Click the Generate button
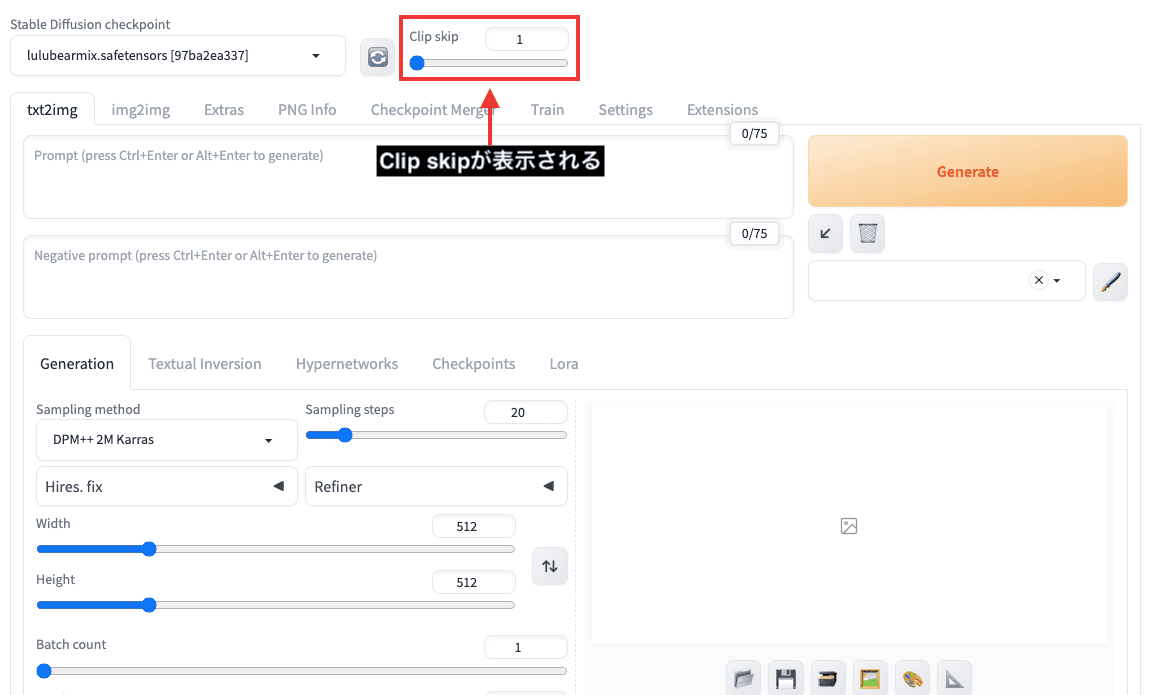The width and height of the screenshot is (1150, 695). coord(967,172)
